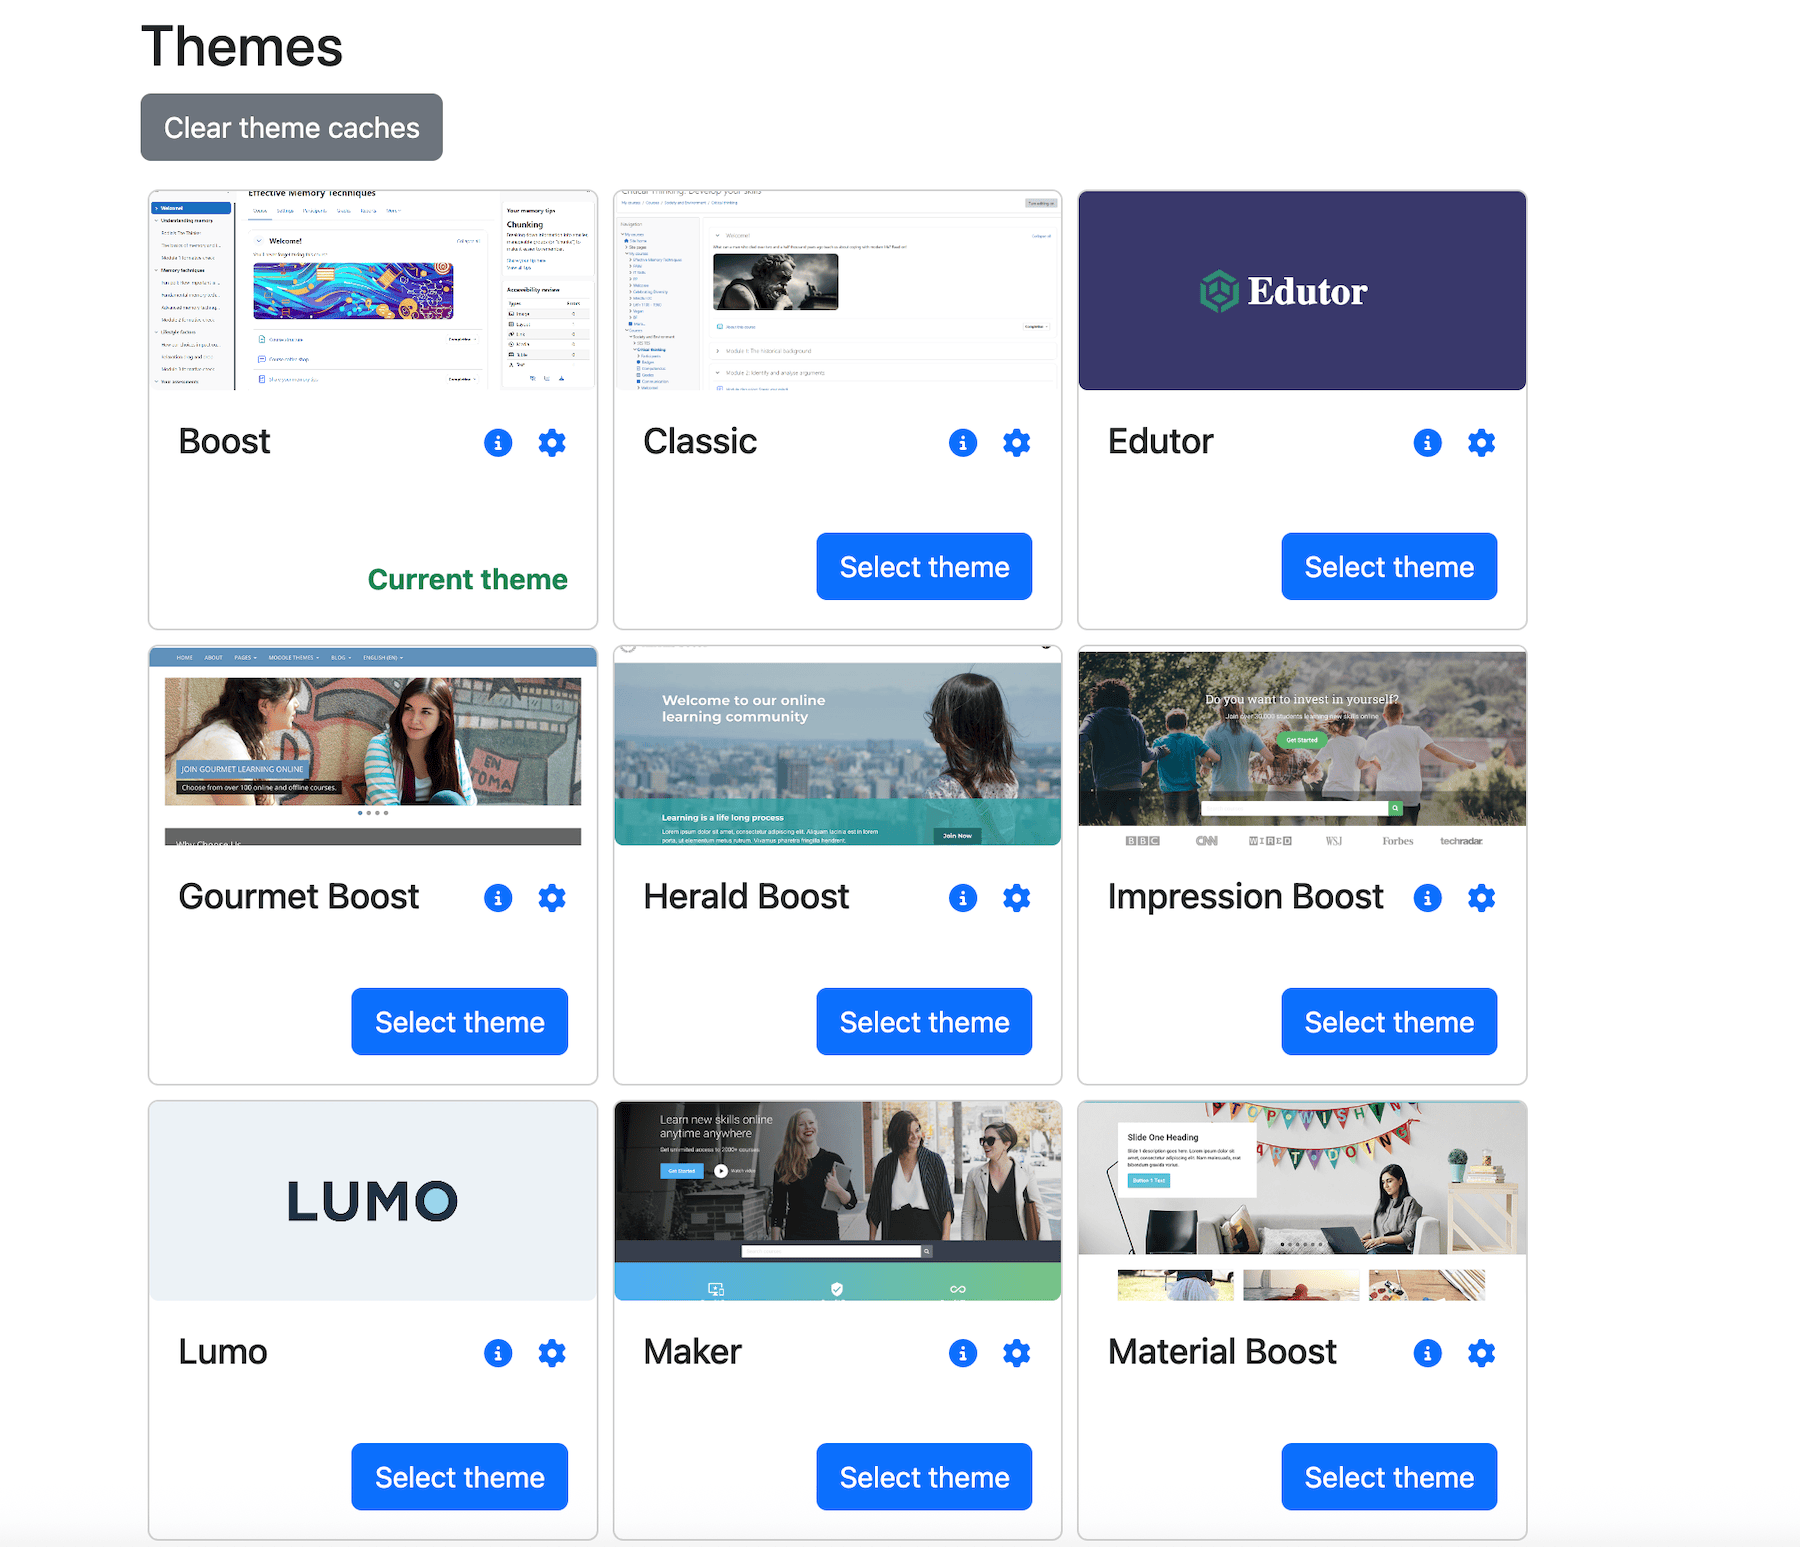The image size is (1800, 1547).
Task: Click the Impression Boost preview thumbnail
Action: coord(1301,745)
